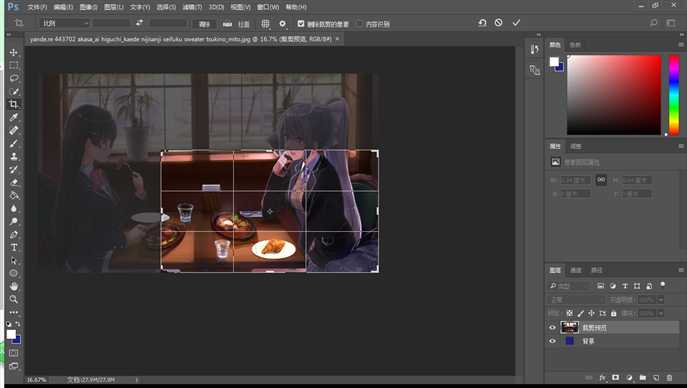The height and width of the screenshot is (388, 687).
Task: Delete the selected layer with trash icon
Action: coord(669,377)
